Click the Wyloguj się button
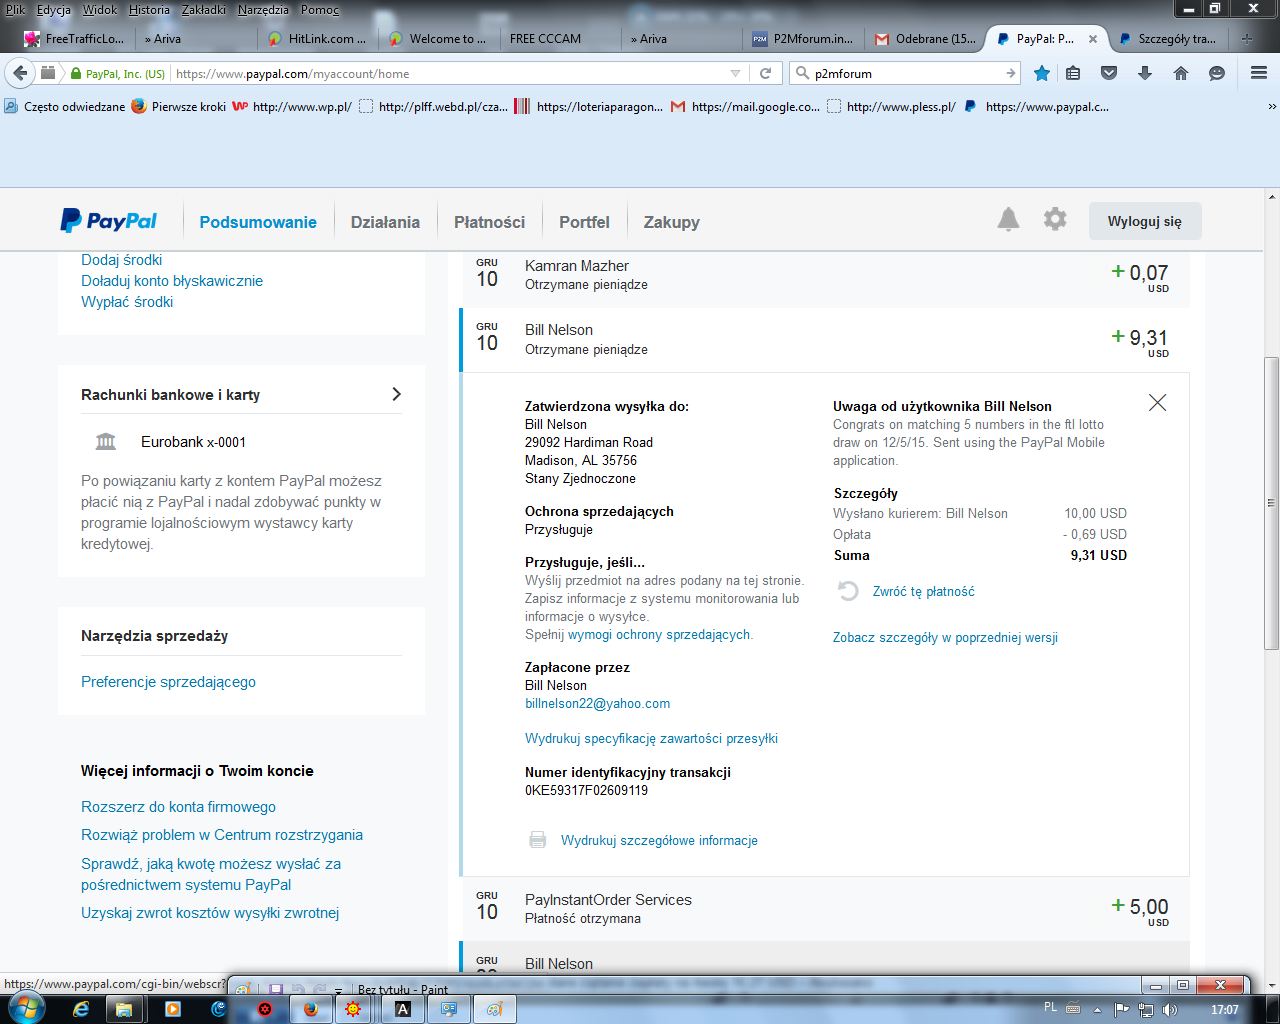The height and width of the screenshot is (1024, 1280). [1145, 221]
